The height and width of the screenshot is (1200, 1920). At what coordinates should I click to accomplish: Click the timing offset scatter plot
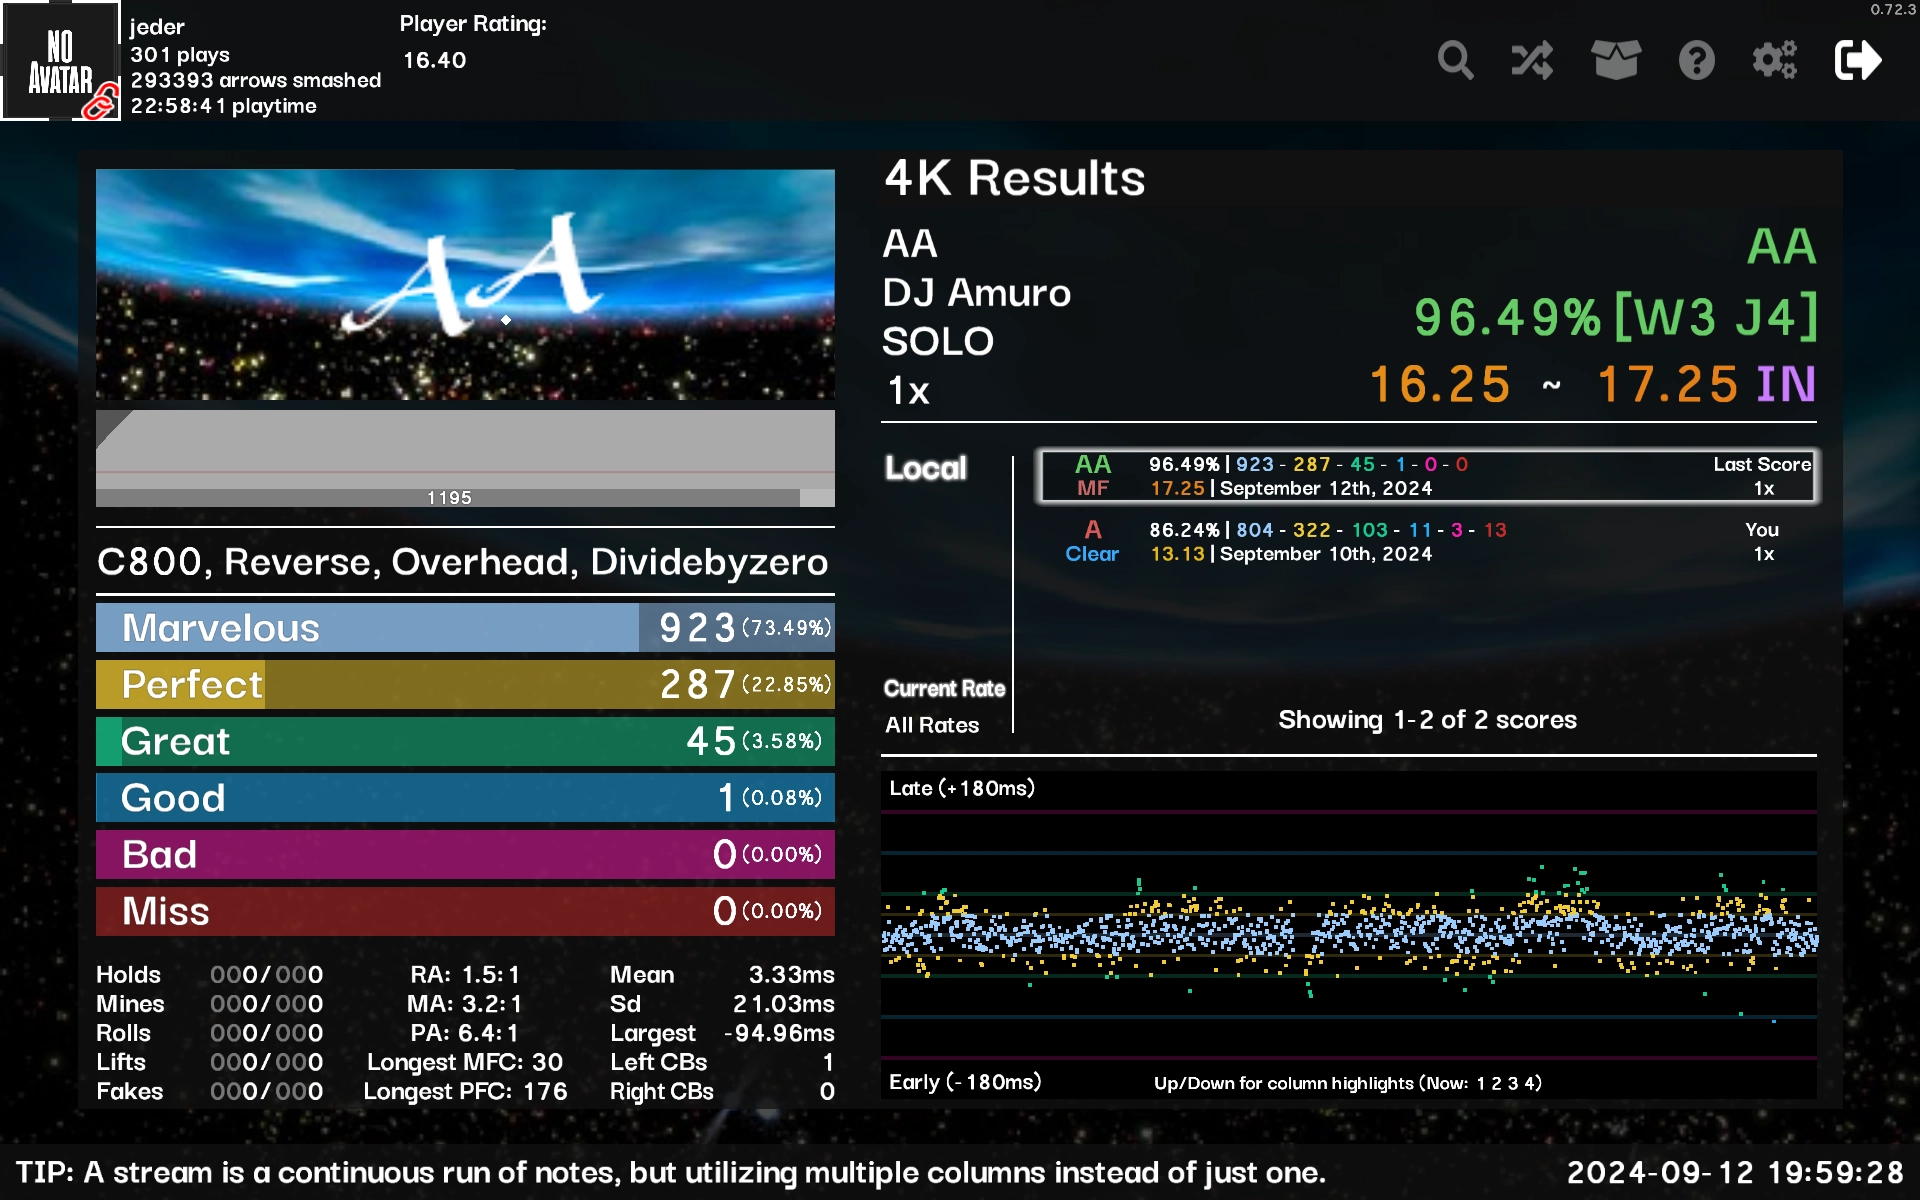(1348, 935)
